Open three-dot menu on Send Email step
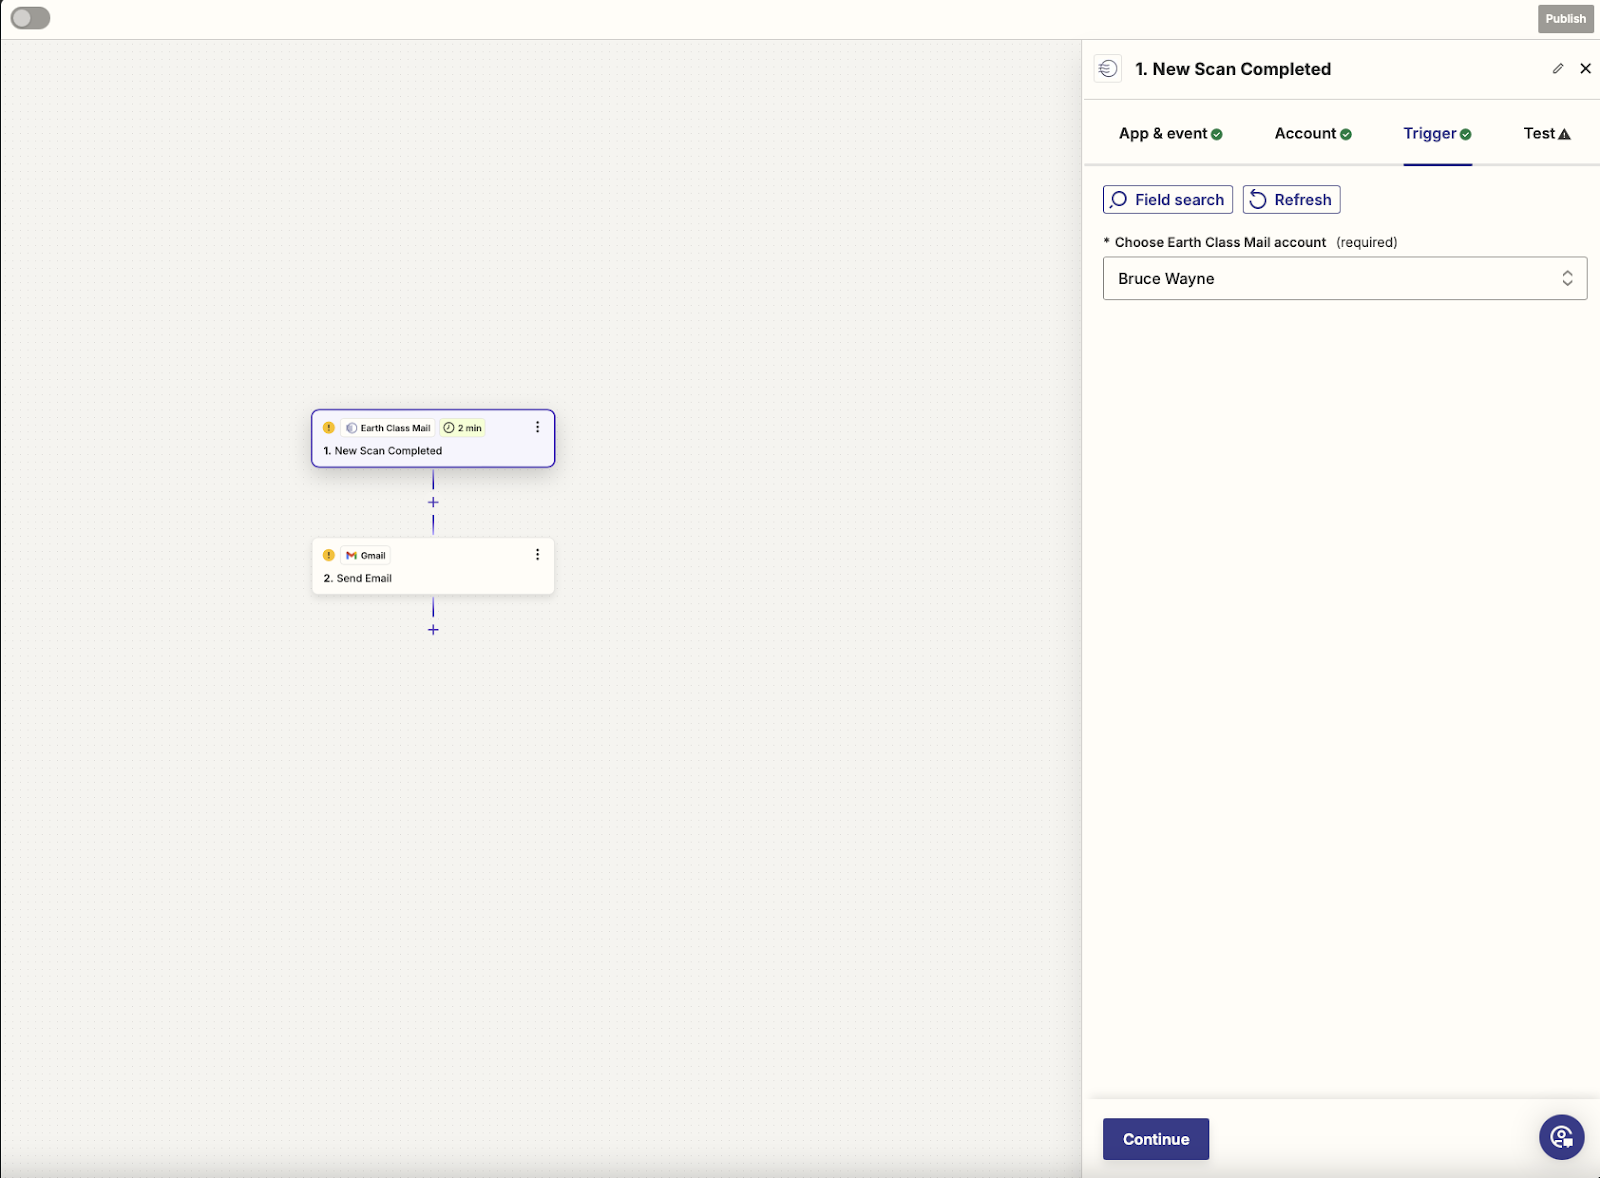This screenshot has height=1178, width=1600. (x=537, y=555)
